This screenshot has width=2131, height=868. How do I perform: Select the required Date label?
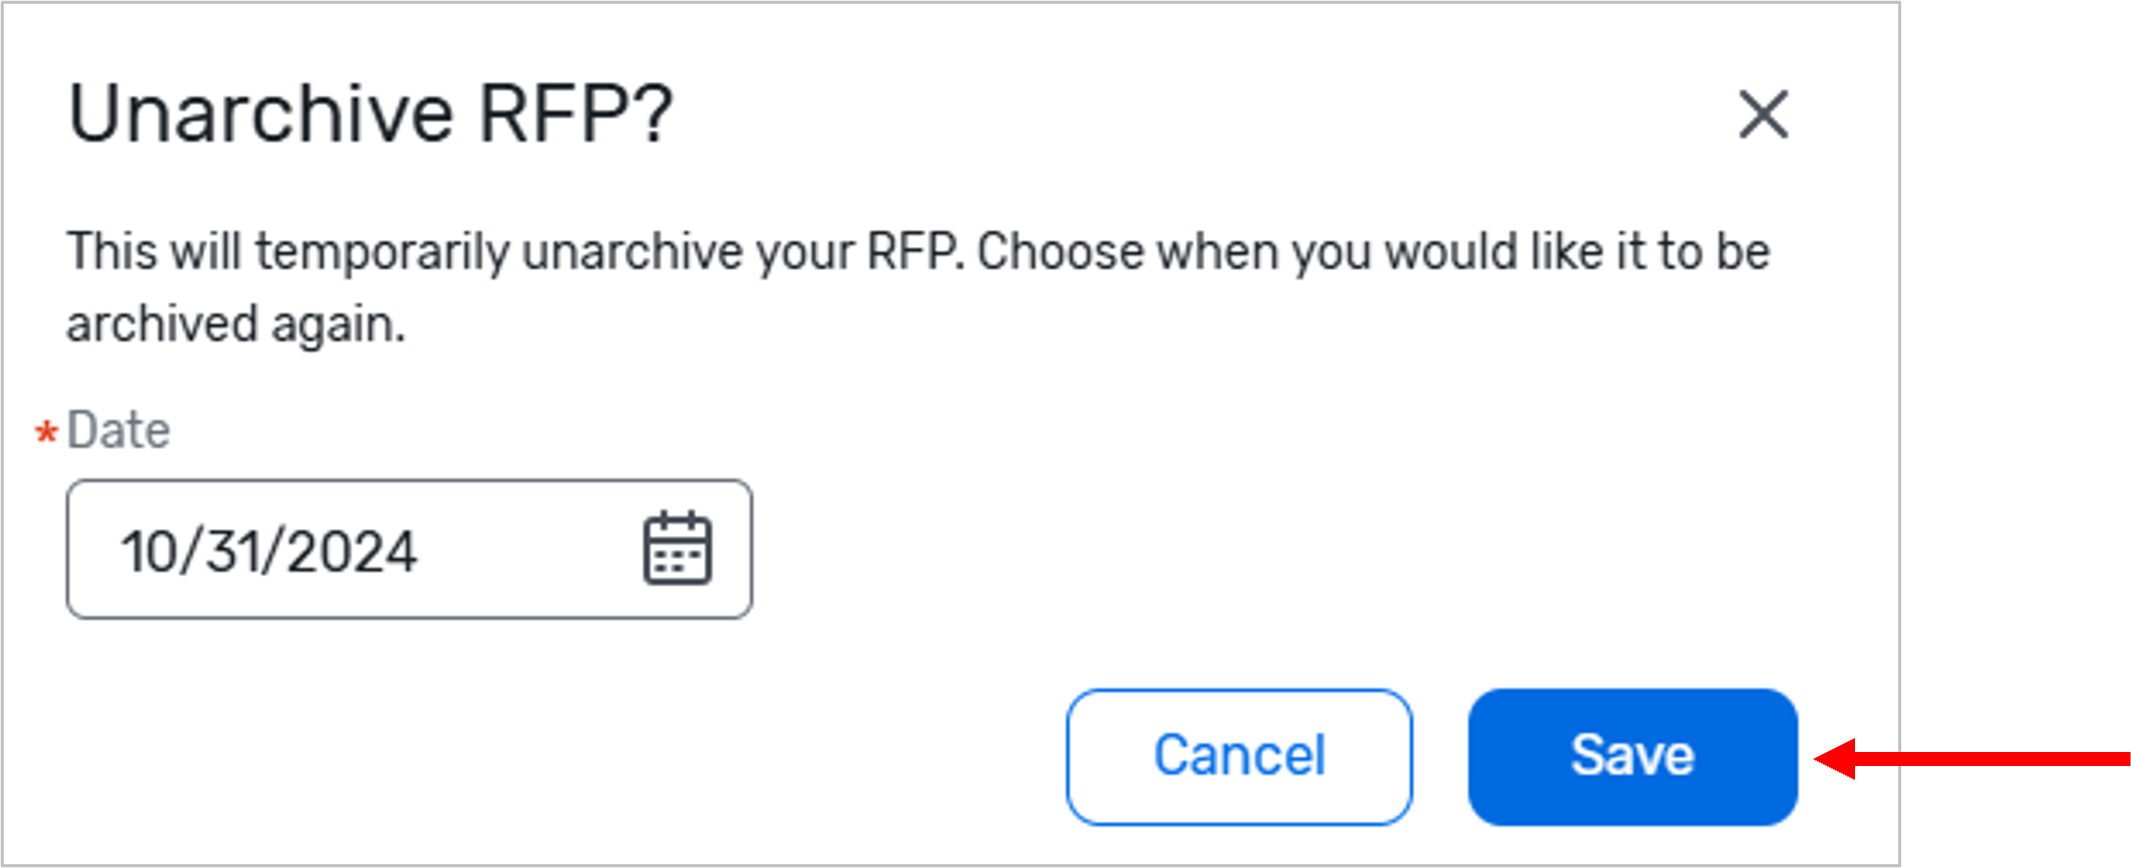point(118,430)
